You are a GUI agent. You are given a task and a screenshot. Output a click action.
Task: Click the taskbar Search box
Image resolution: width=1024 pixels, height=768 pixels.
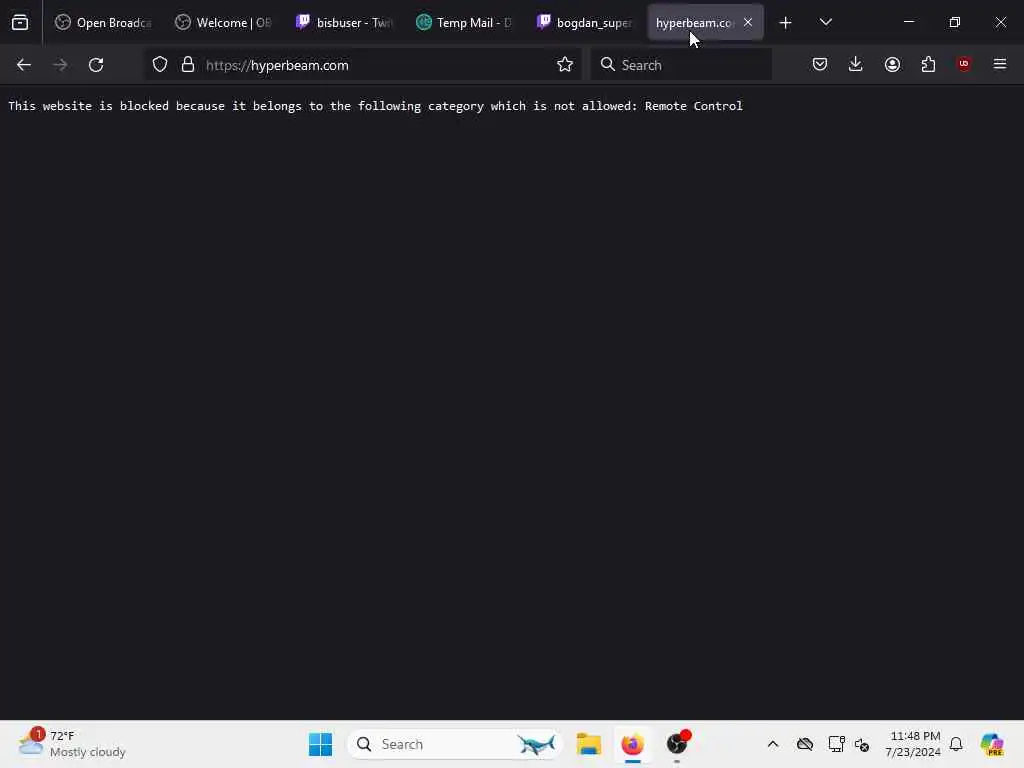[455, 744]
